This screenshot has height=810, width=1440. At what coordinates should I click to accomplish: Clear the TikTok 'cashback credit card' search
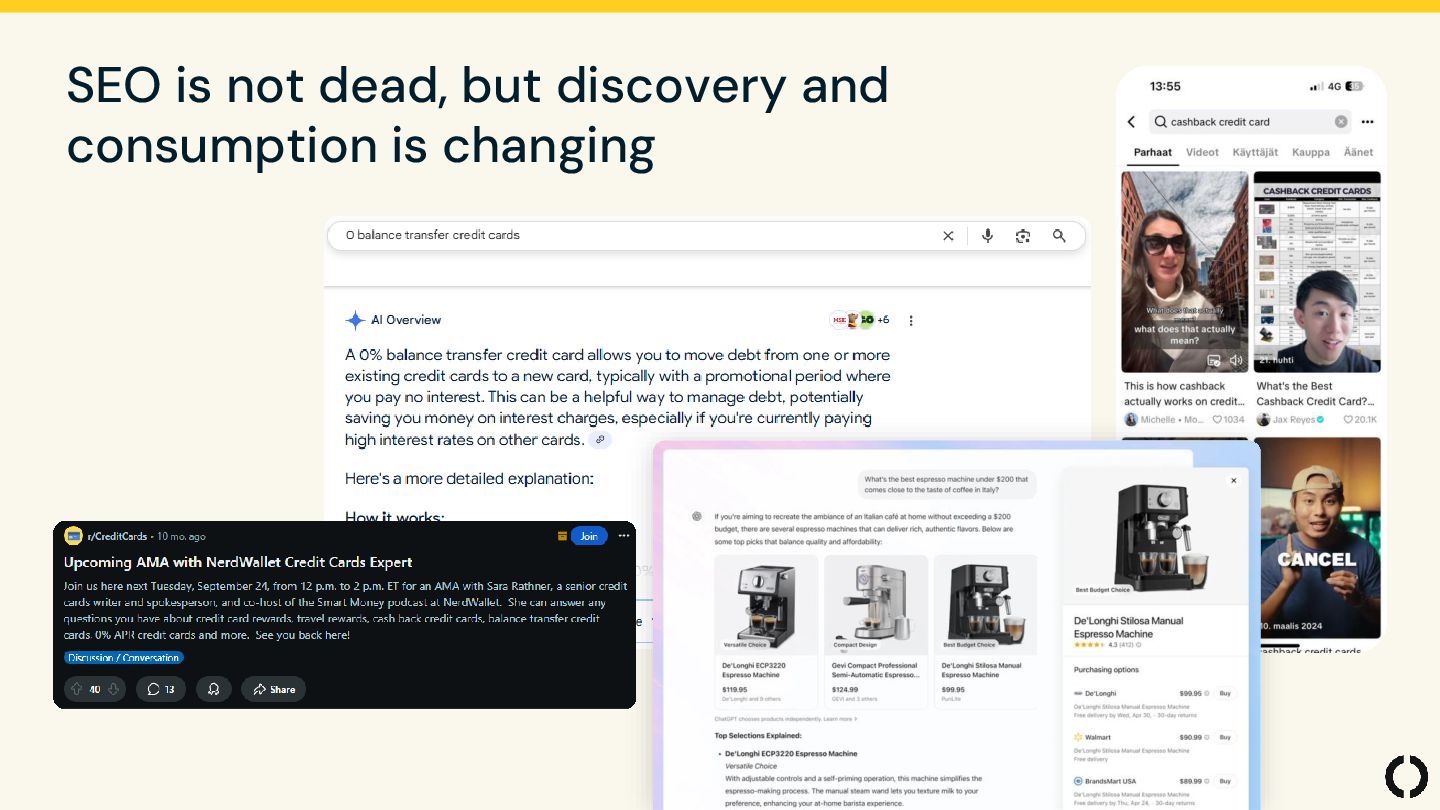[x=1341, y=122]
